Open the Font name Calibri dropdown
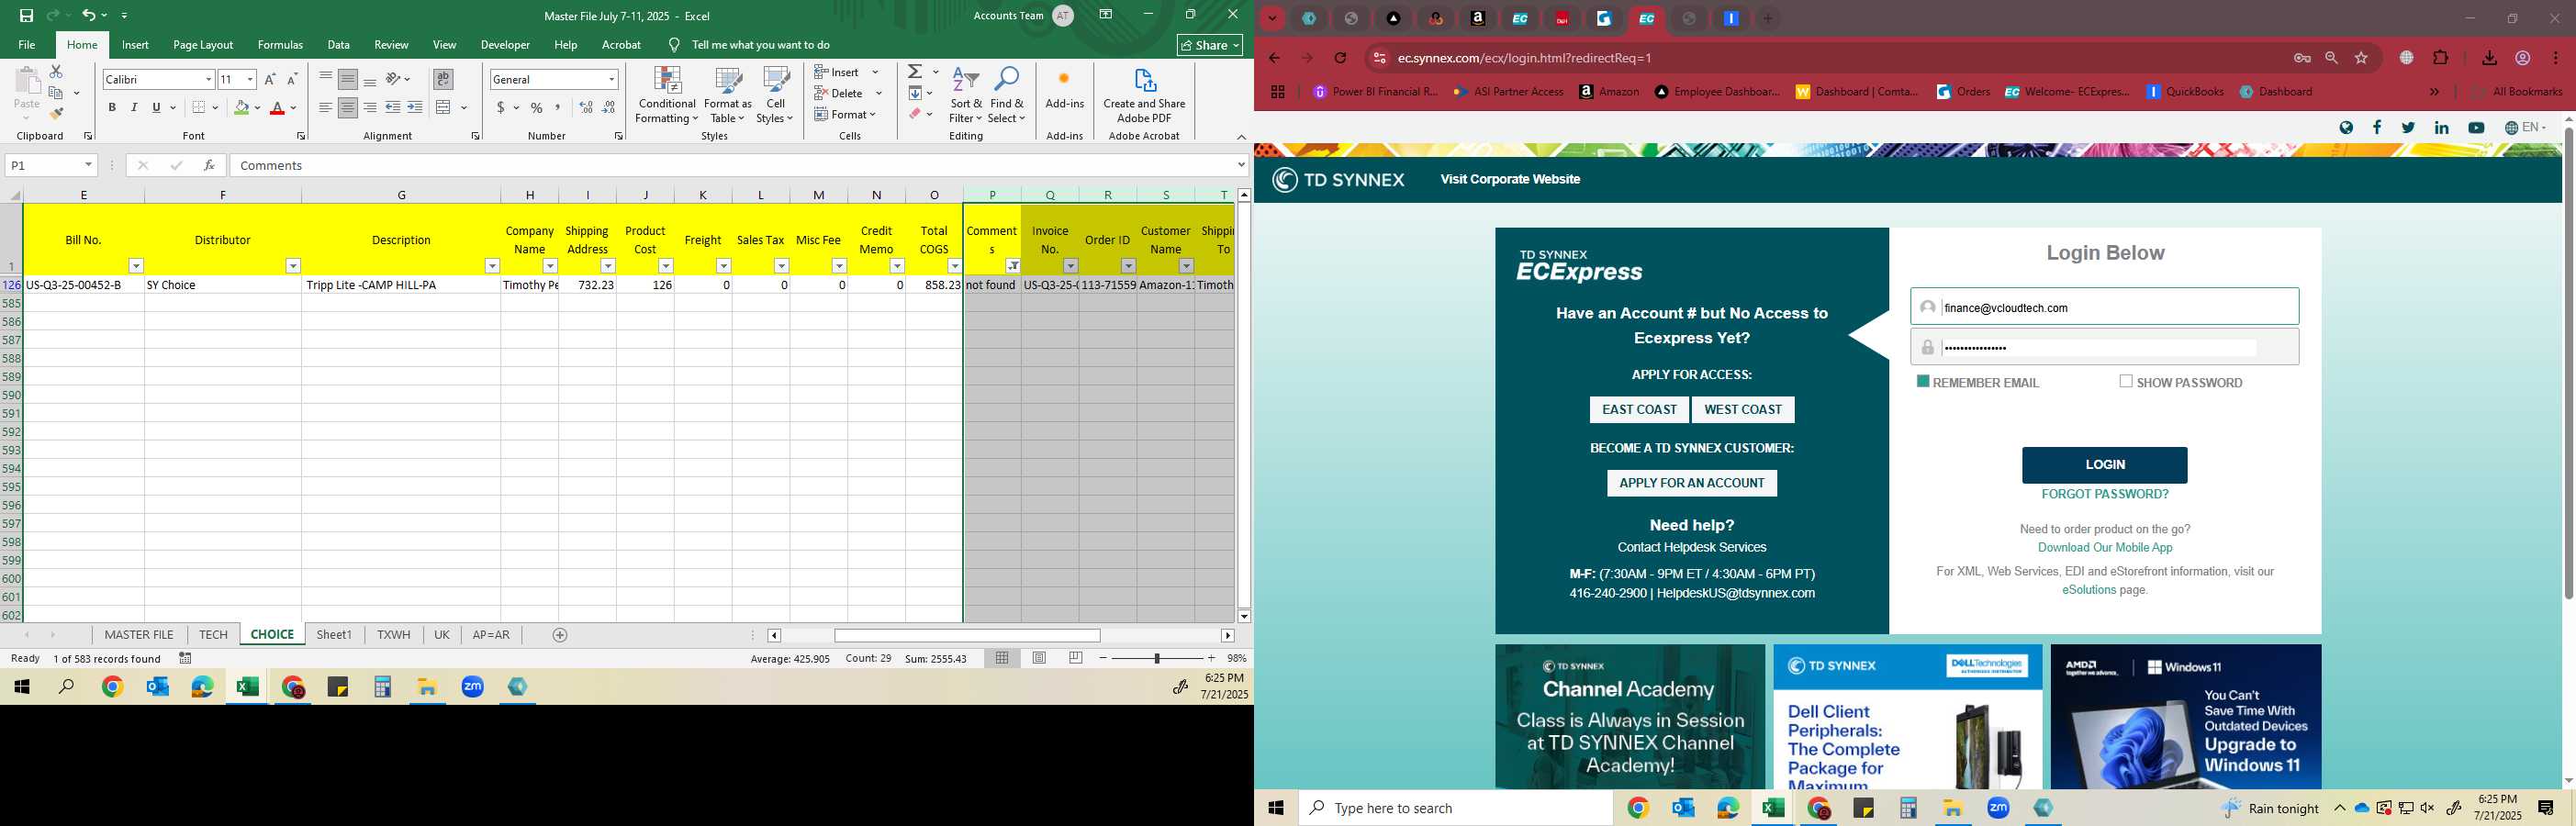Viewport: 2576px width, 826px height. click(208, 79)
